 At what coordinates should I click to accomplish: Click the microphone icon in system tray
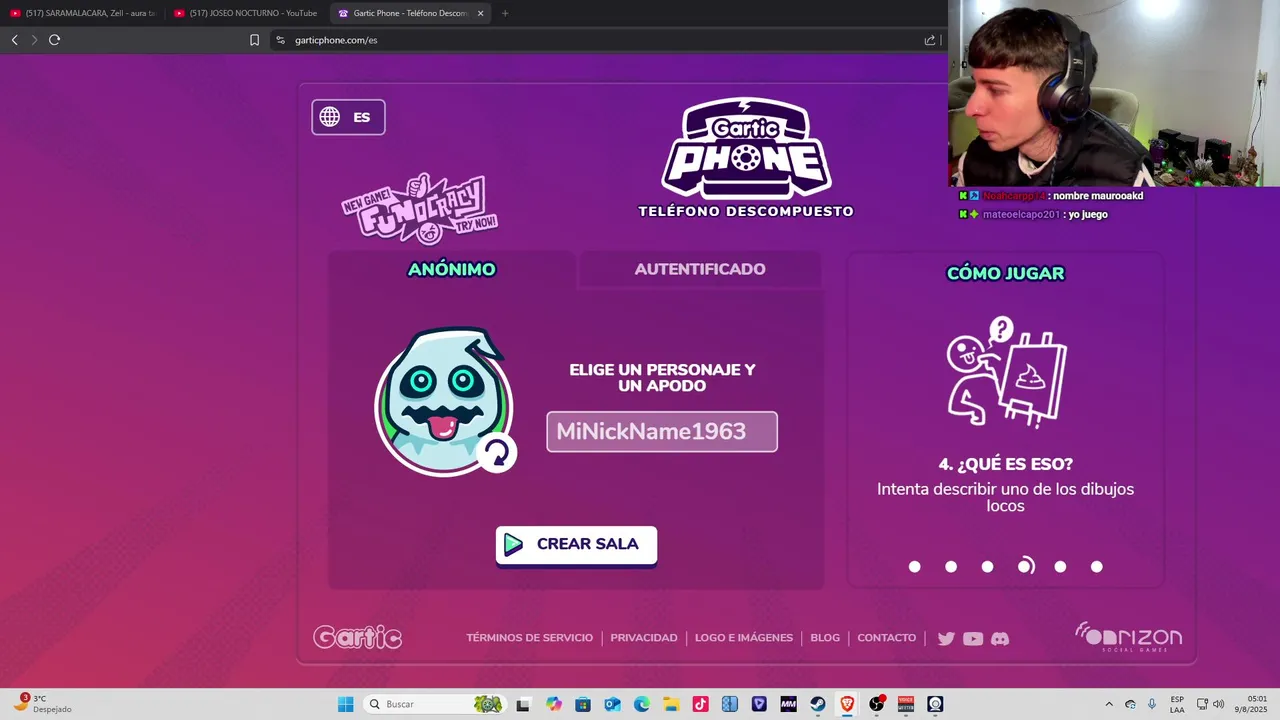[1152, 704]
